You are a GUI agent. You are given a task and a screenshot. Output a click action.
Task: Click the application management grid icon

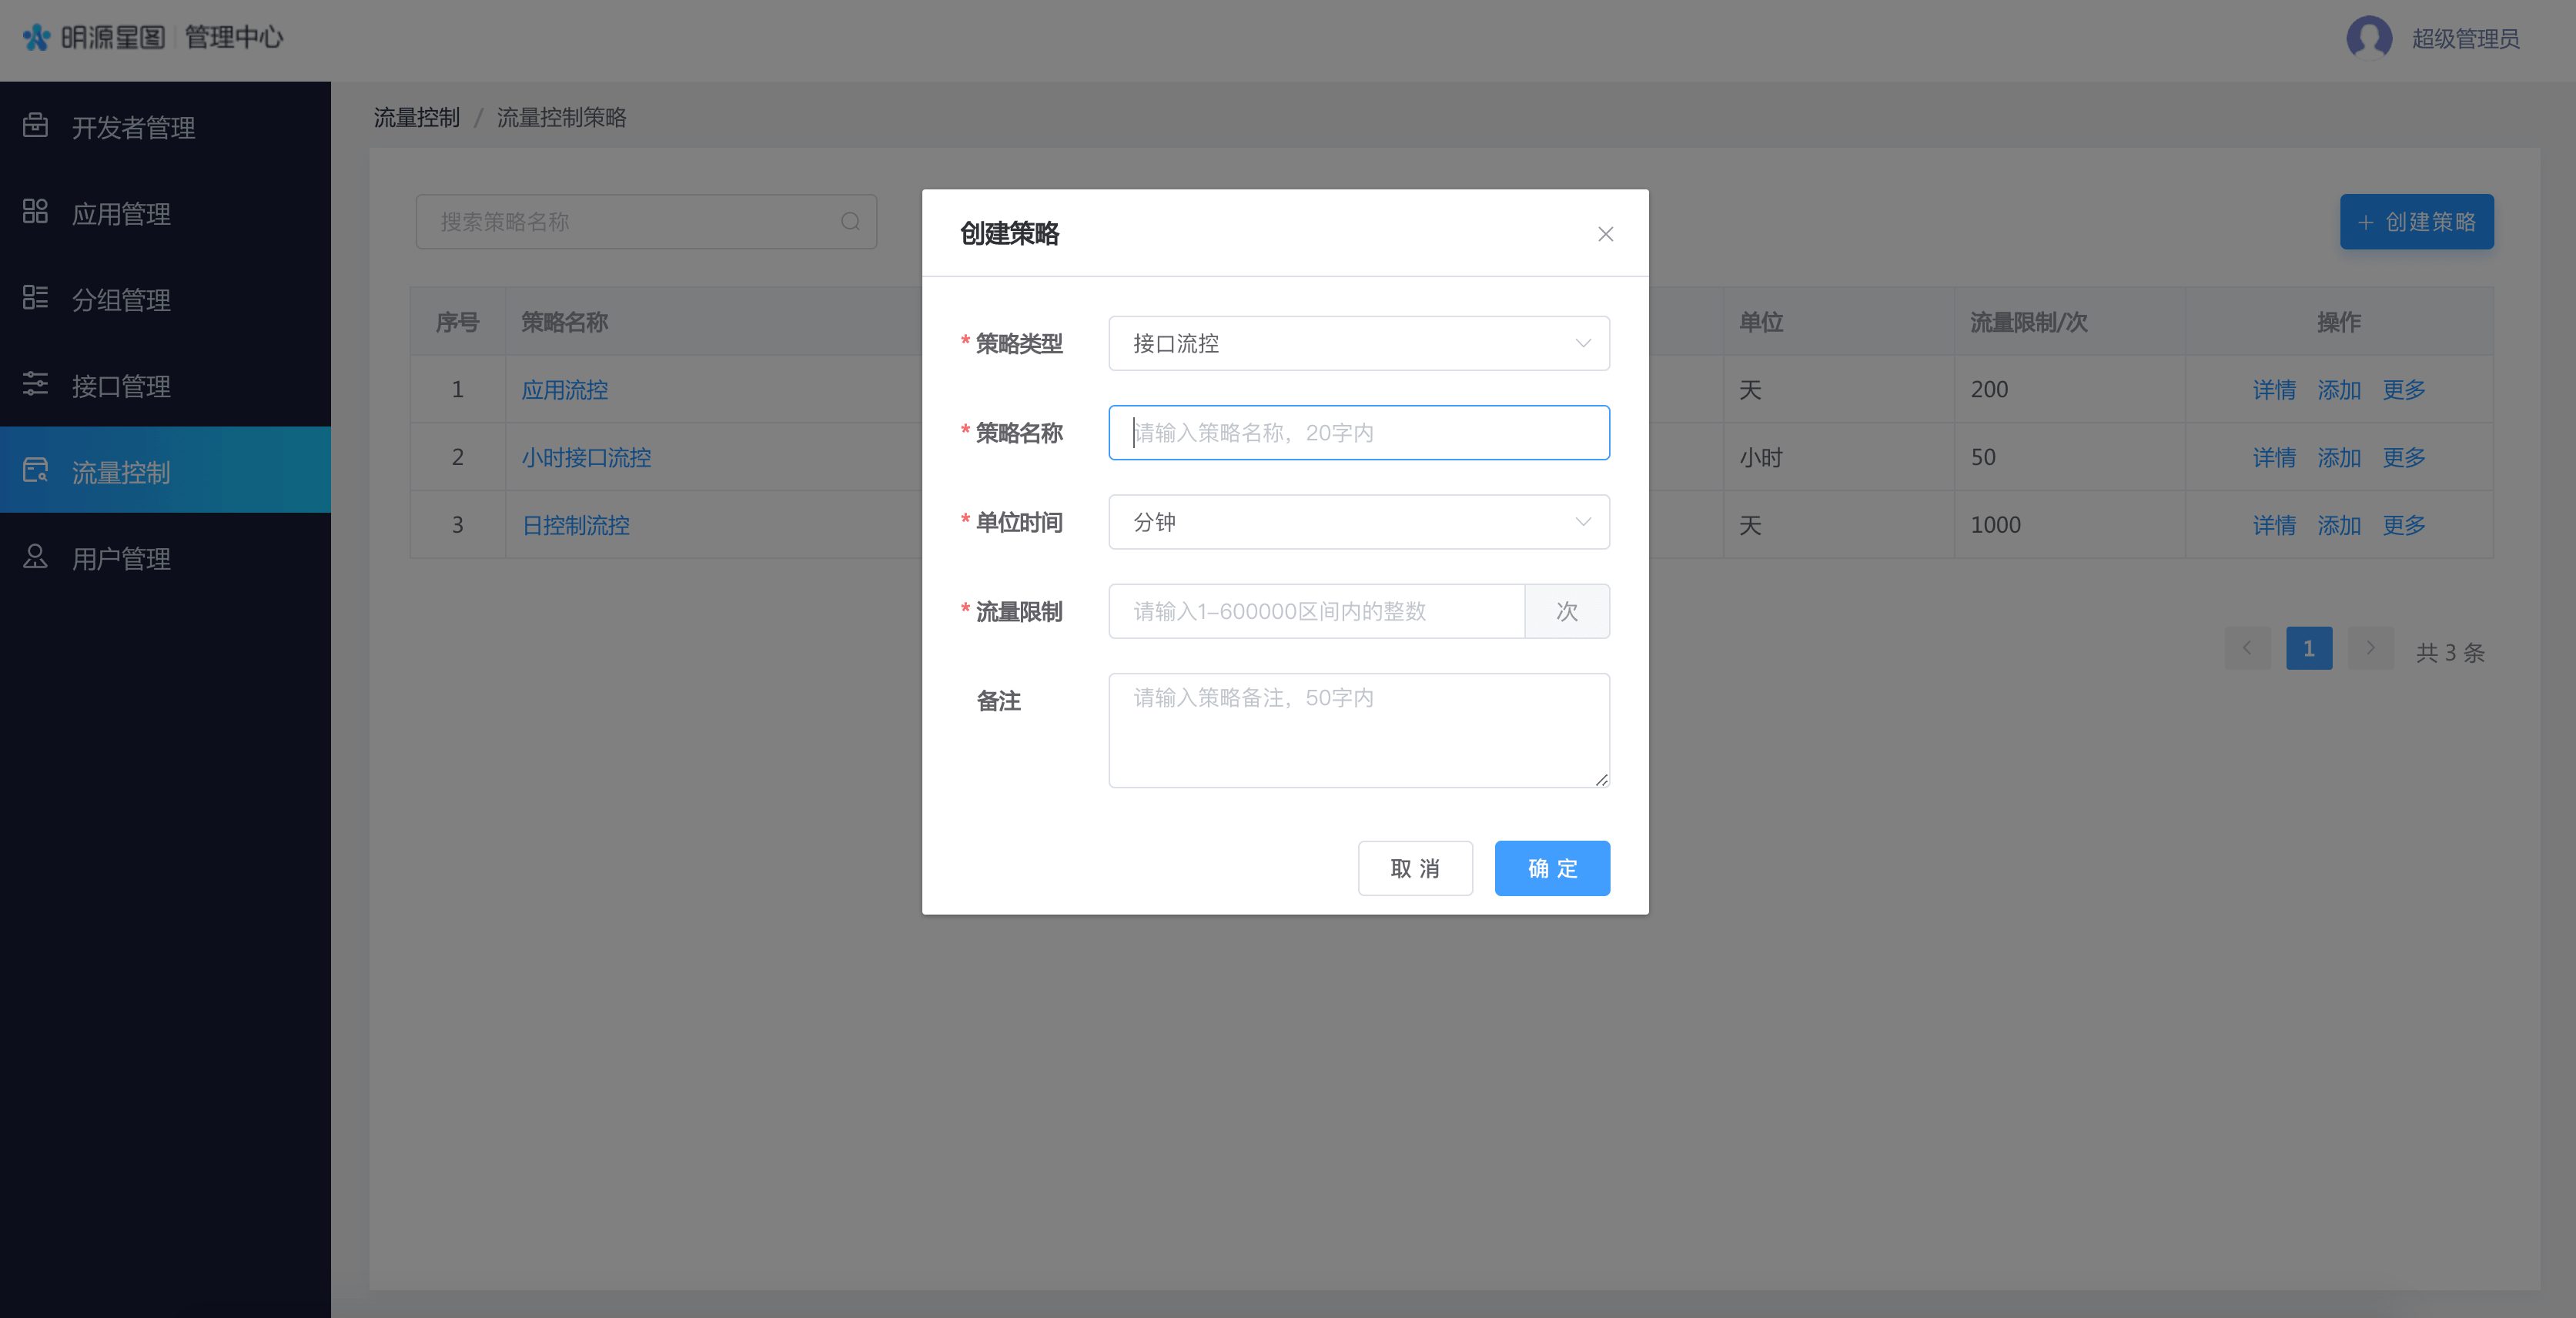click(x=35, y=211)
